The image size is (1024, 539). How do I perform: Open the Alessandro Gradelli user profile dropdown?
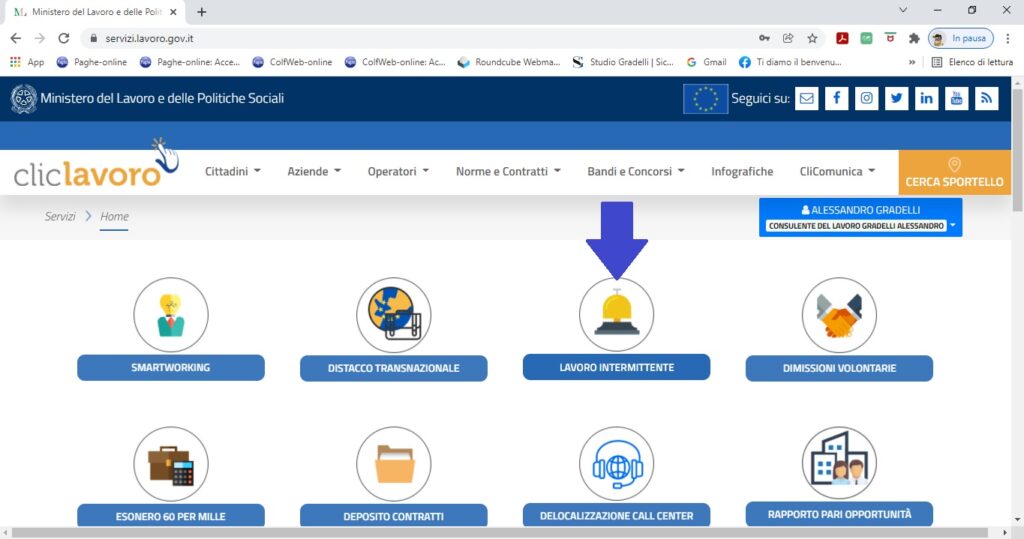[860, 217]
